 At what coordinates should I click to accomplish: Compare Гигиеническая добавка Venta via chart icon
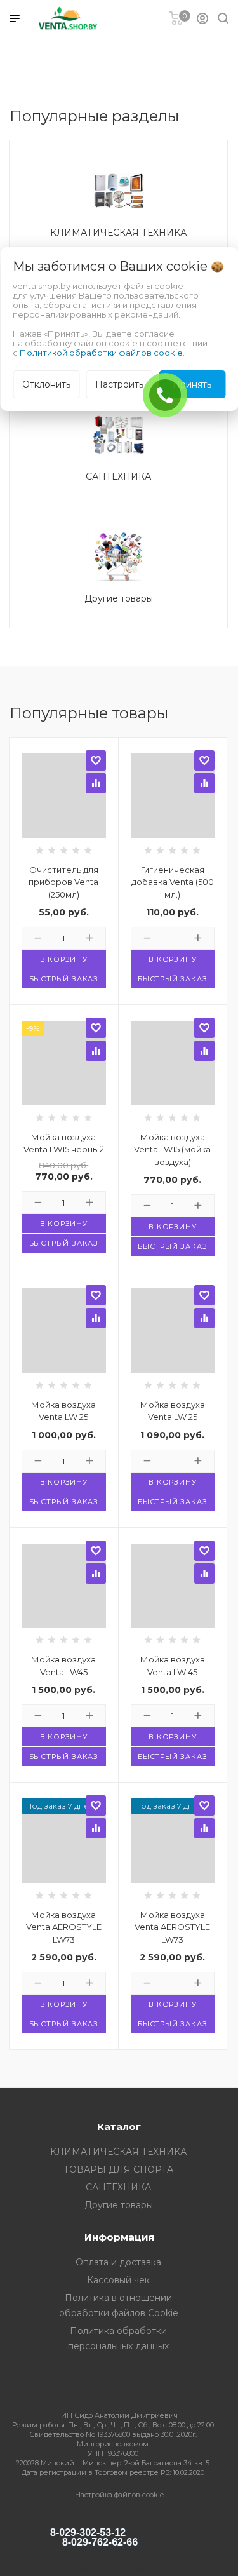204,783
